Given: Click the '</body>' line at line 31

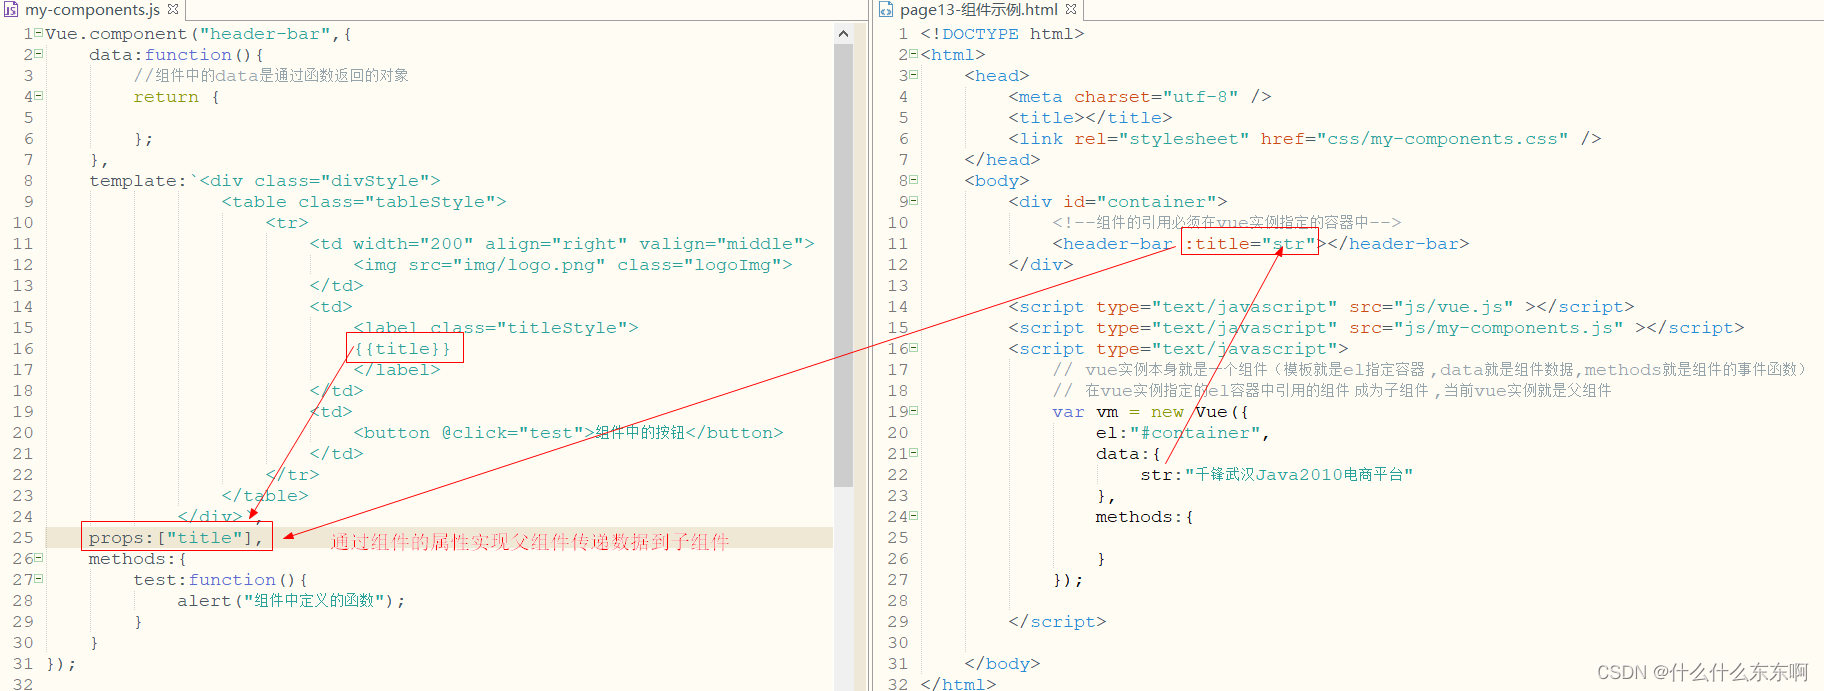Looking at the screenshot, I should pyautogui.click(x=1002, y=664).
